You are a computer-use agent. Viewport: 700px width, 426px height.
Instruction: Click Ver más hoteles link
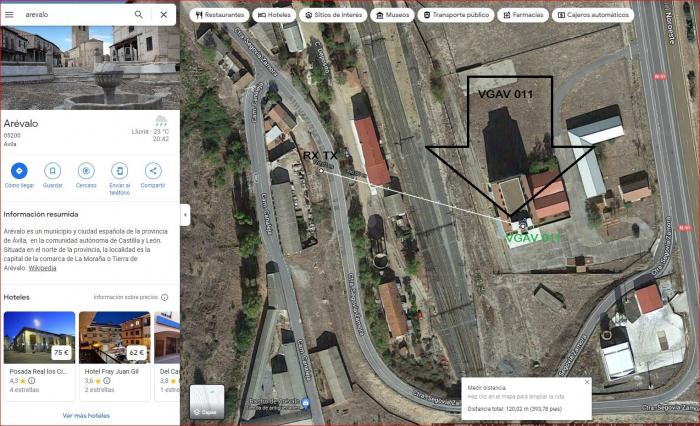[86, 415]
